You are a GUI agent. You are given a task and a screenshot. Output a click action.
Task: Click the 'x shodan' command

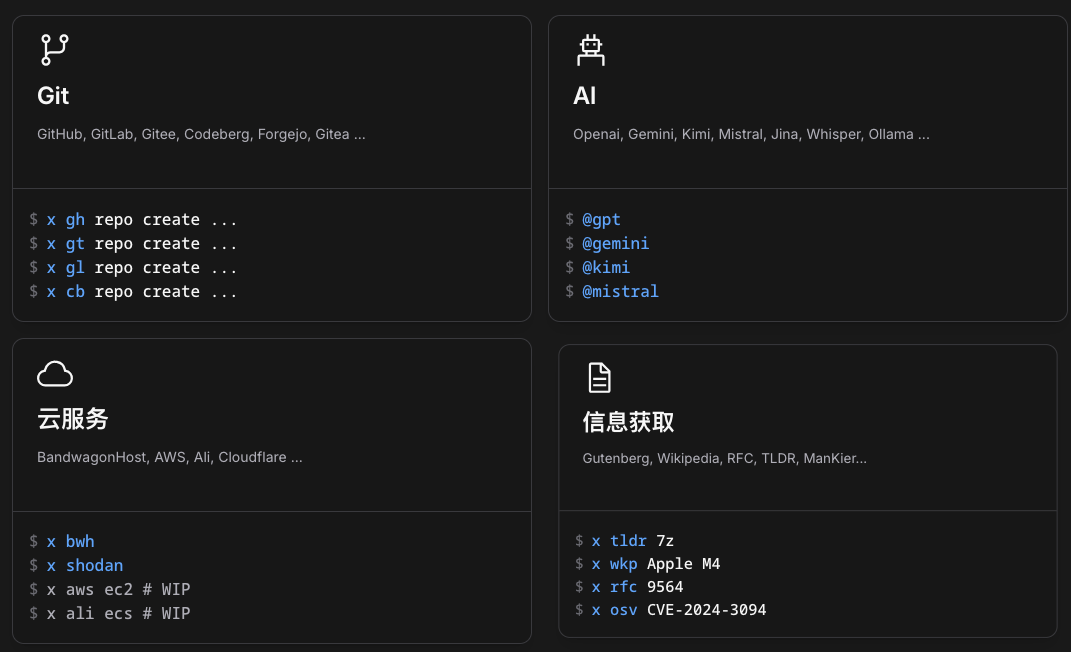click(x=85, y=565)
